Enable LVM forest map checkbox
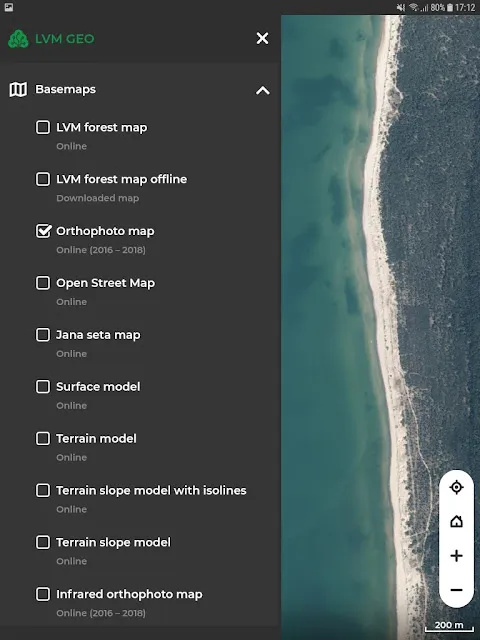Screen dimensions: 480x640 tap(43, 127)
